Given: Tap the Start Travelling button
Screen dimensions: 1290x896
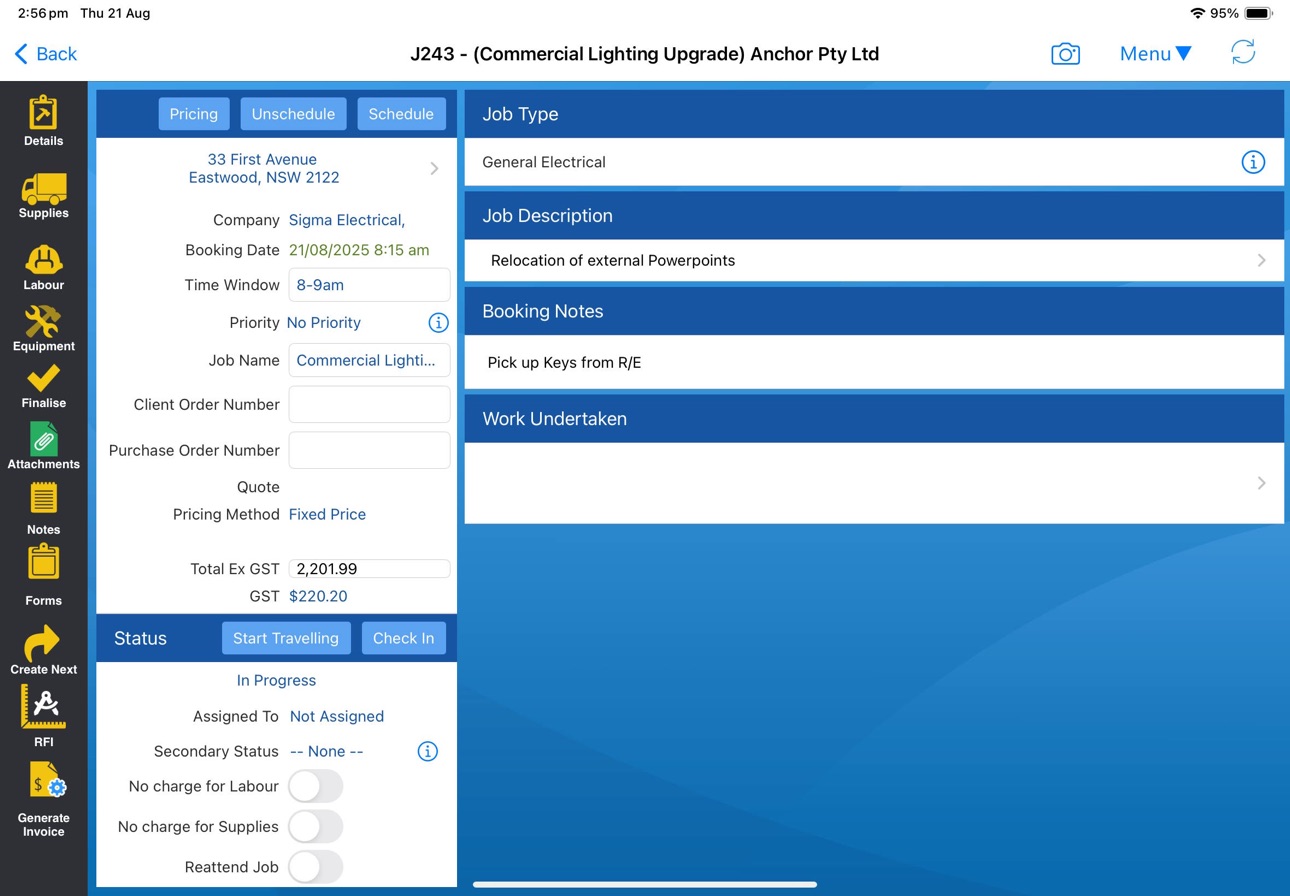Looking at the screenshot, I should pyautogui.click(x=286, y=638).
